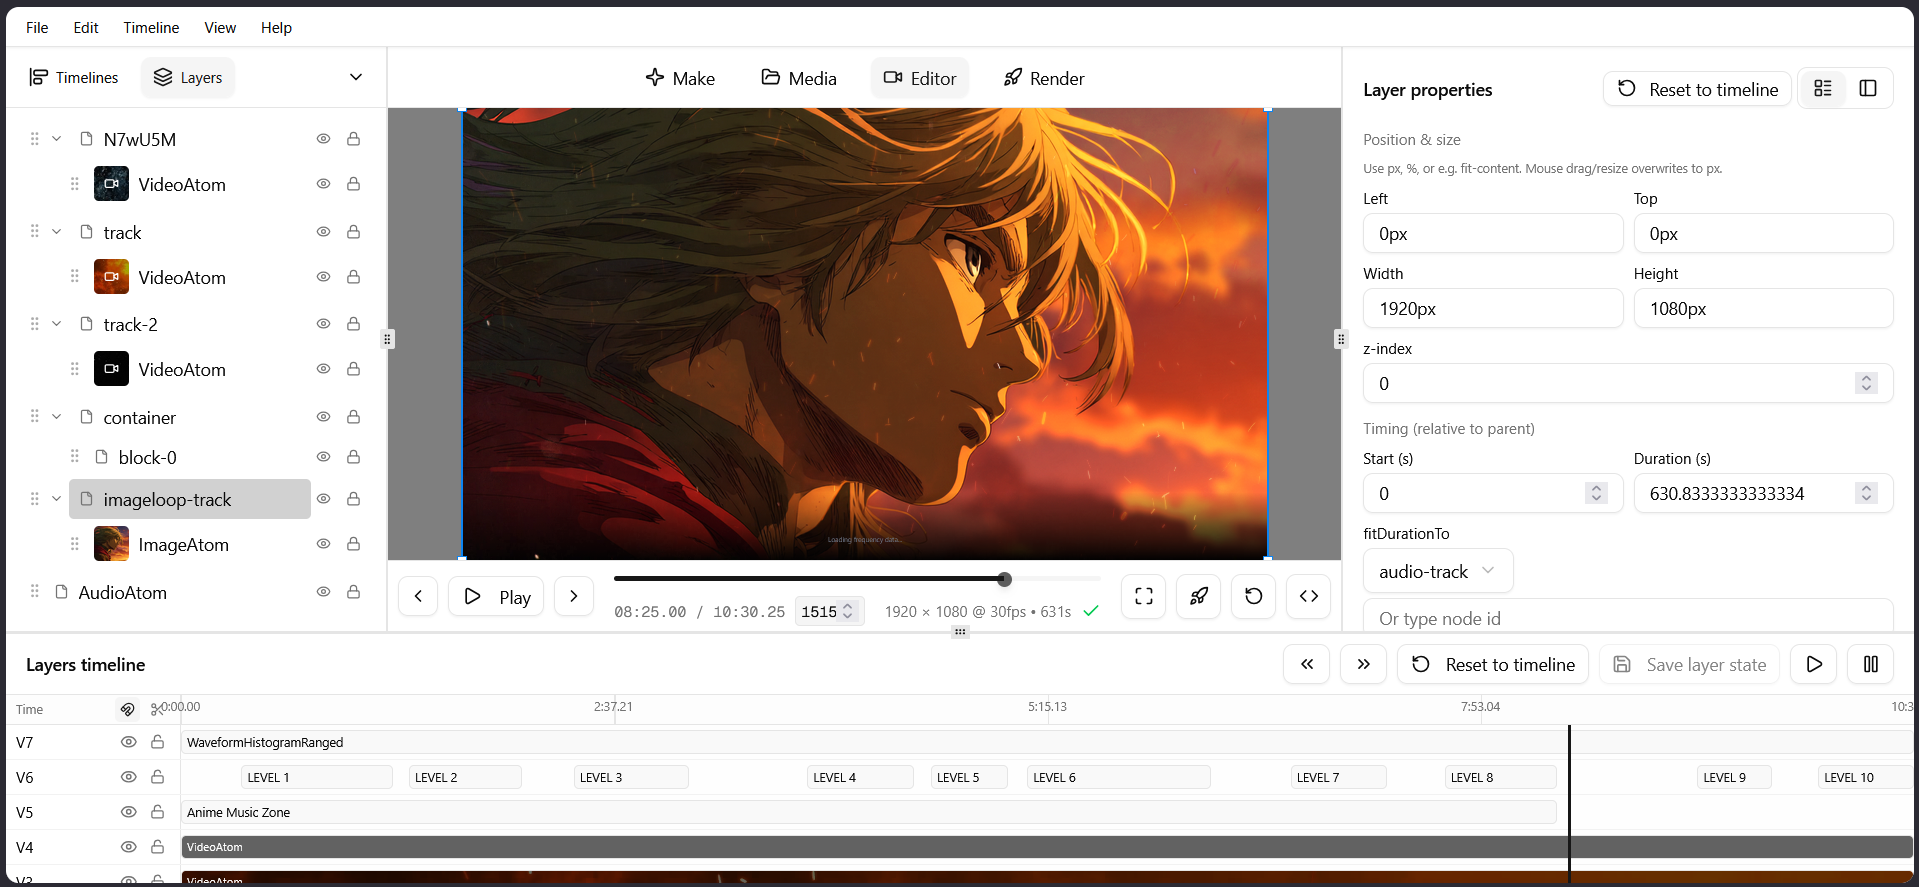Lock the track-2 layer
Screen dimensions: 1919x887
click(353, 324)
